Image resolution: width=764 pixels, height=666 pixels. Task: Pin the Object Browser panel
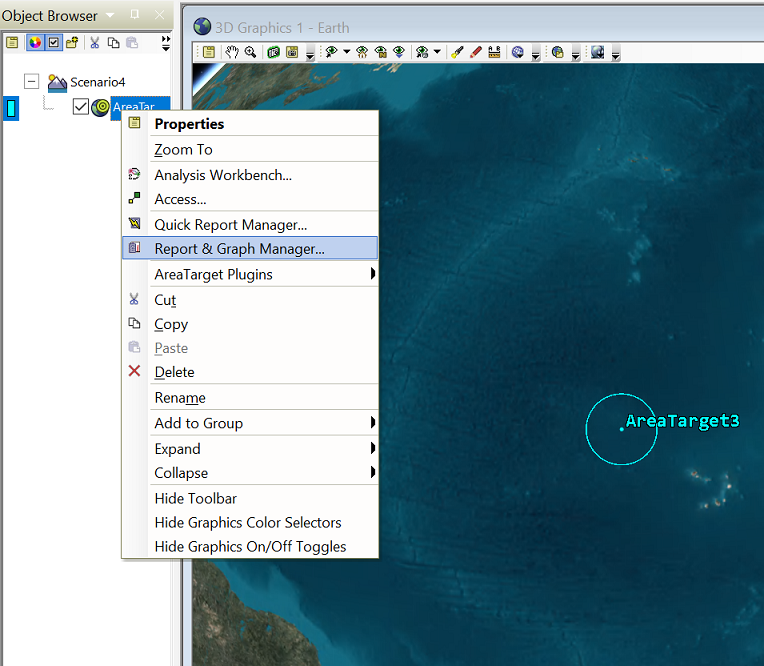point(135,15)
